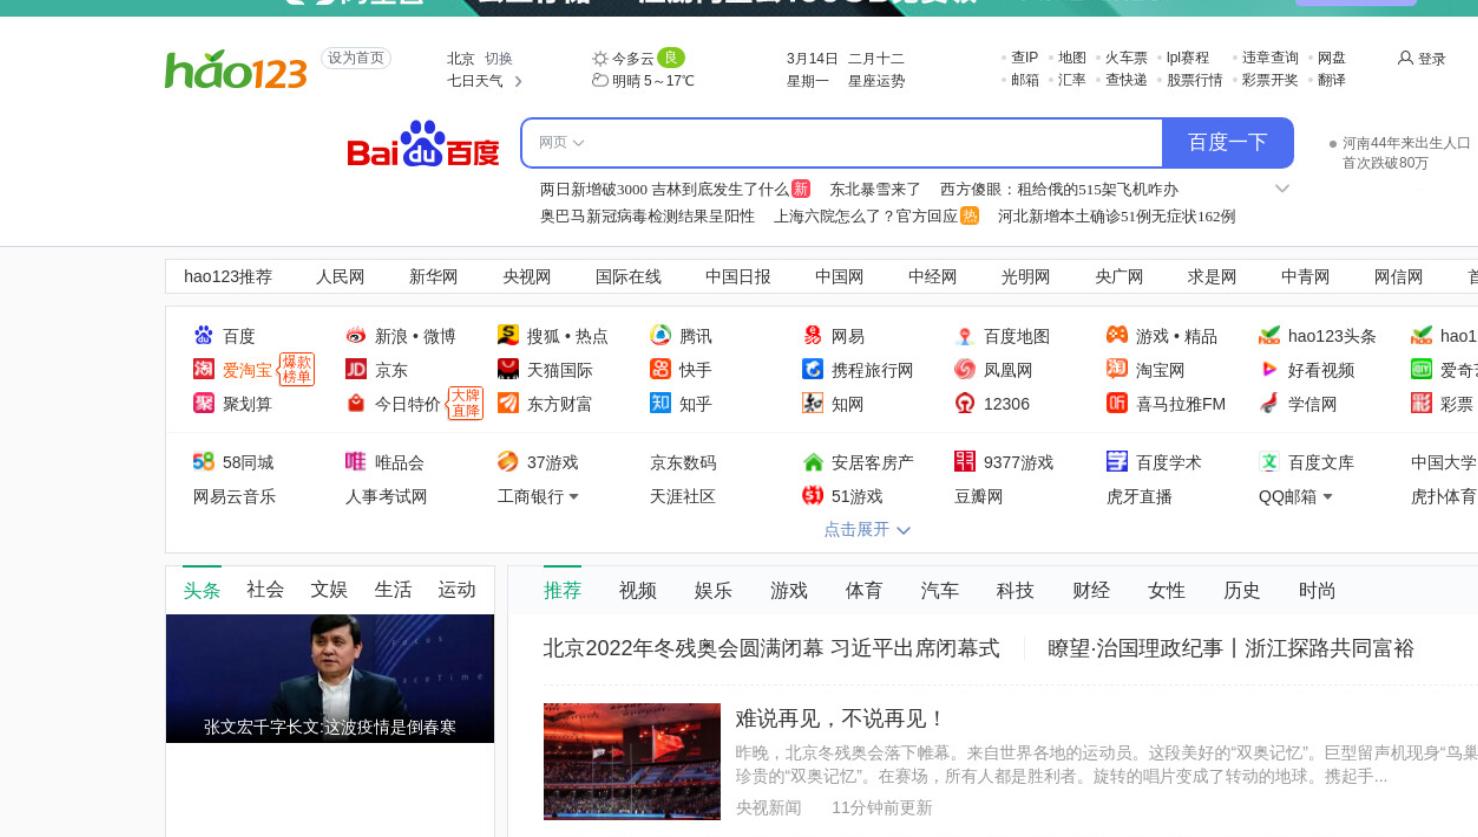Open the 娱乐 feed tab

[713, 591]
